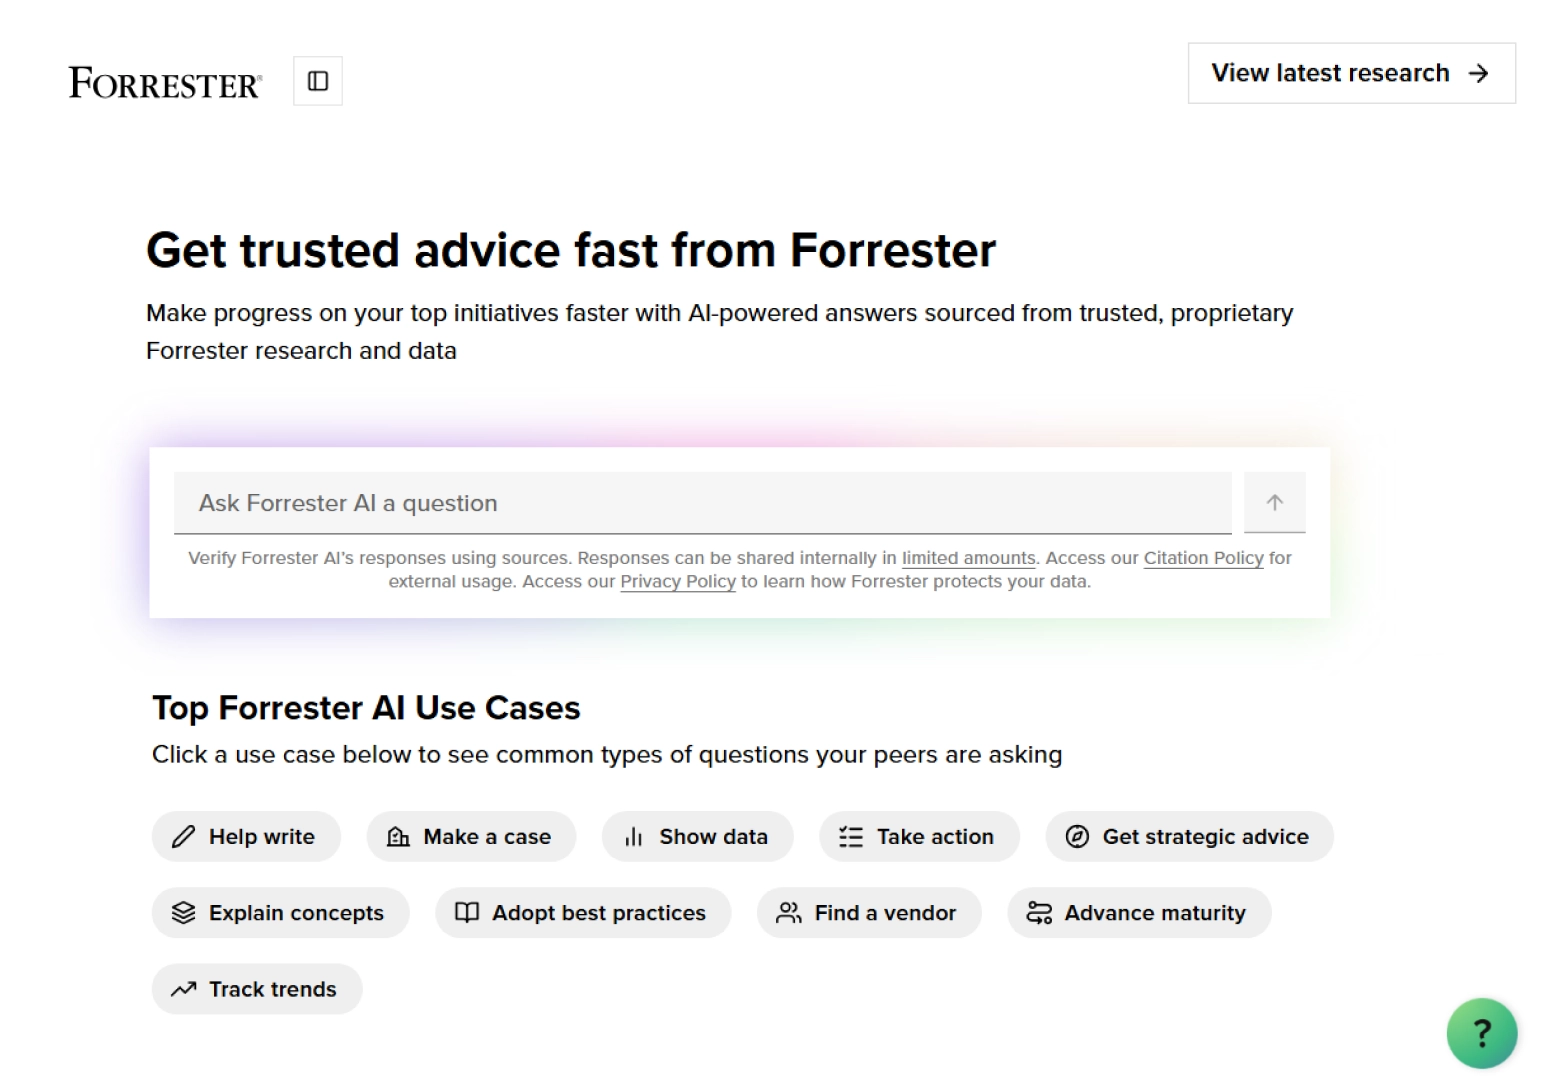Viewport: 1547px width, 1083px height.
Task: Select Explain concepts use case
Action: click(280, 913)
